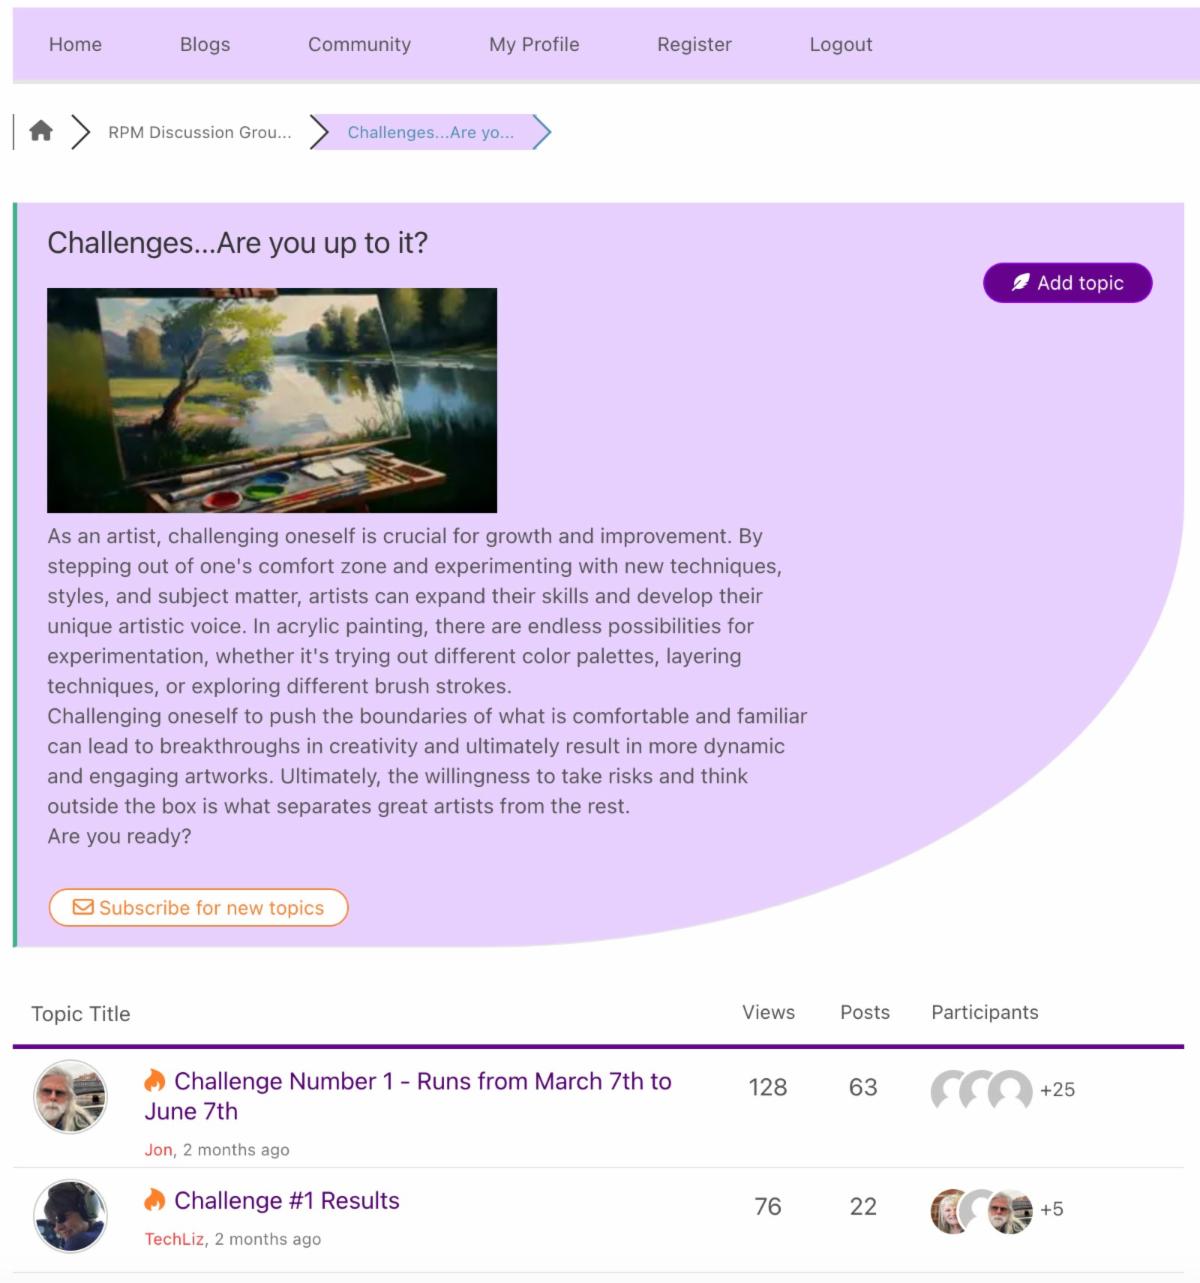Click the TechLiz author name

pos(175,1239)
